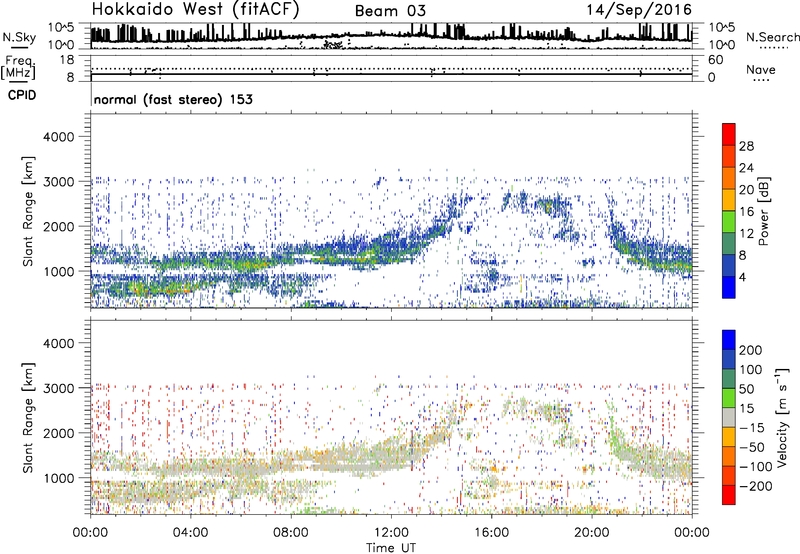Viewport: 800px width, 554px height.
Task: Click the "20:00" time tick label
Action: click(x=591, y=533)
